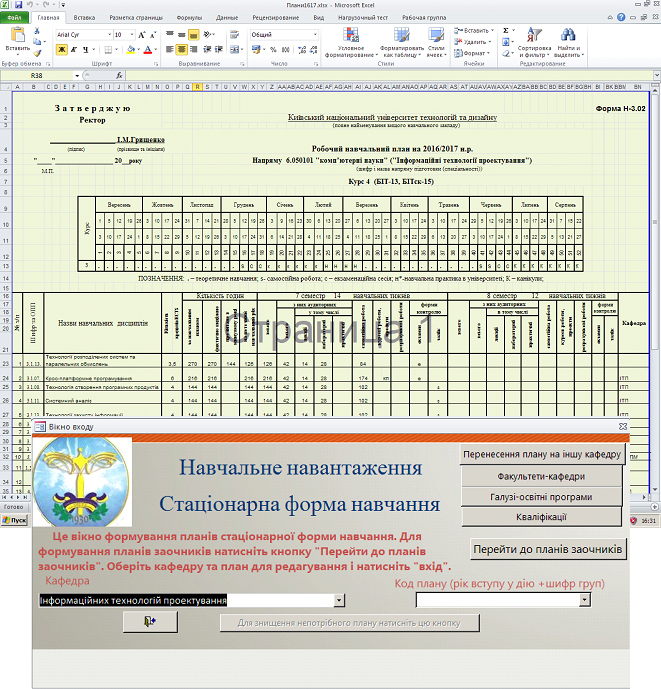This screenshot has width=661, height=689.
Task: Open the Формат cells menu
Action: [x=472, y=53]
